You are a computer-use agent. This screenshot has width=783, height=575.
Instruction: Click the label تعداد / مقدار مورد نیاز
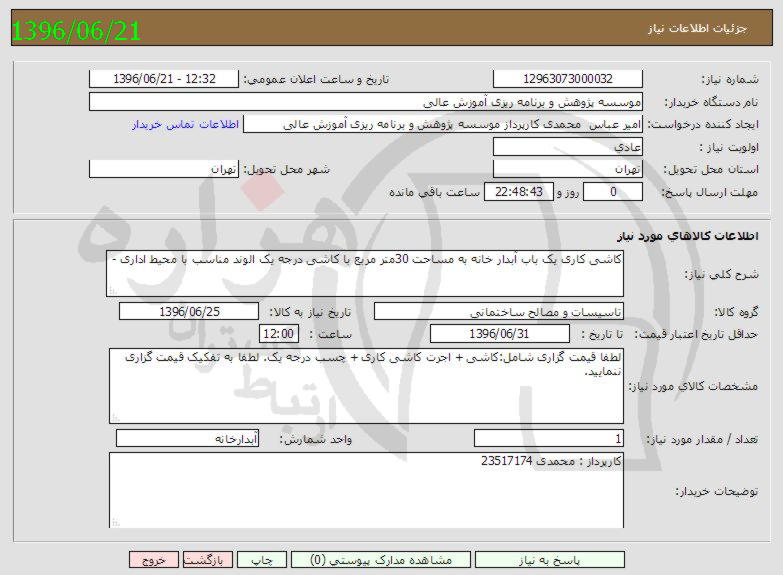(x=702, y=439)
